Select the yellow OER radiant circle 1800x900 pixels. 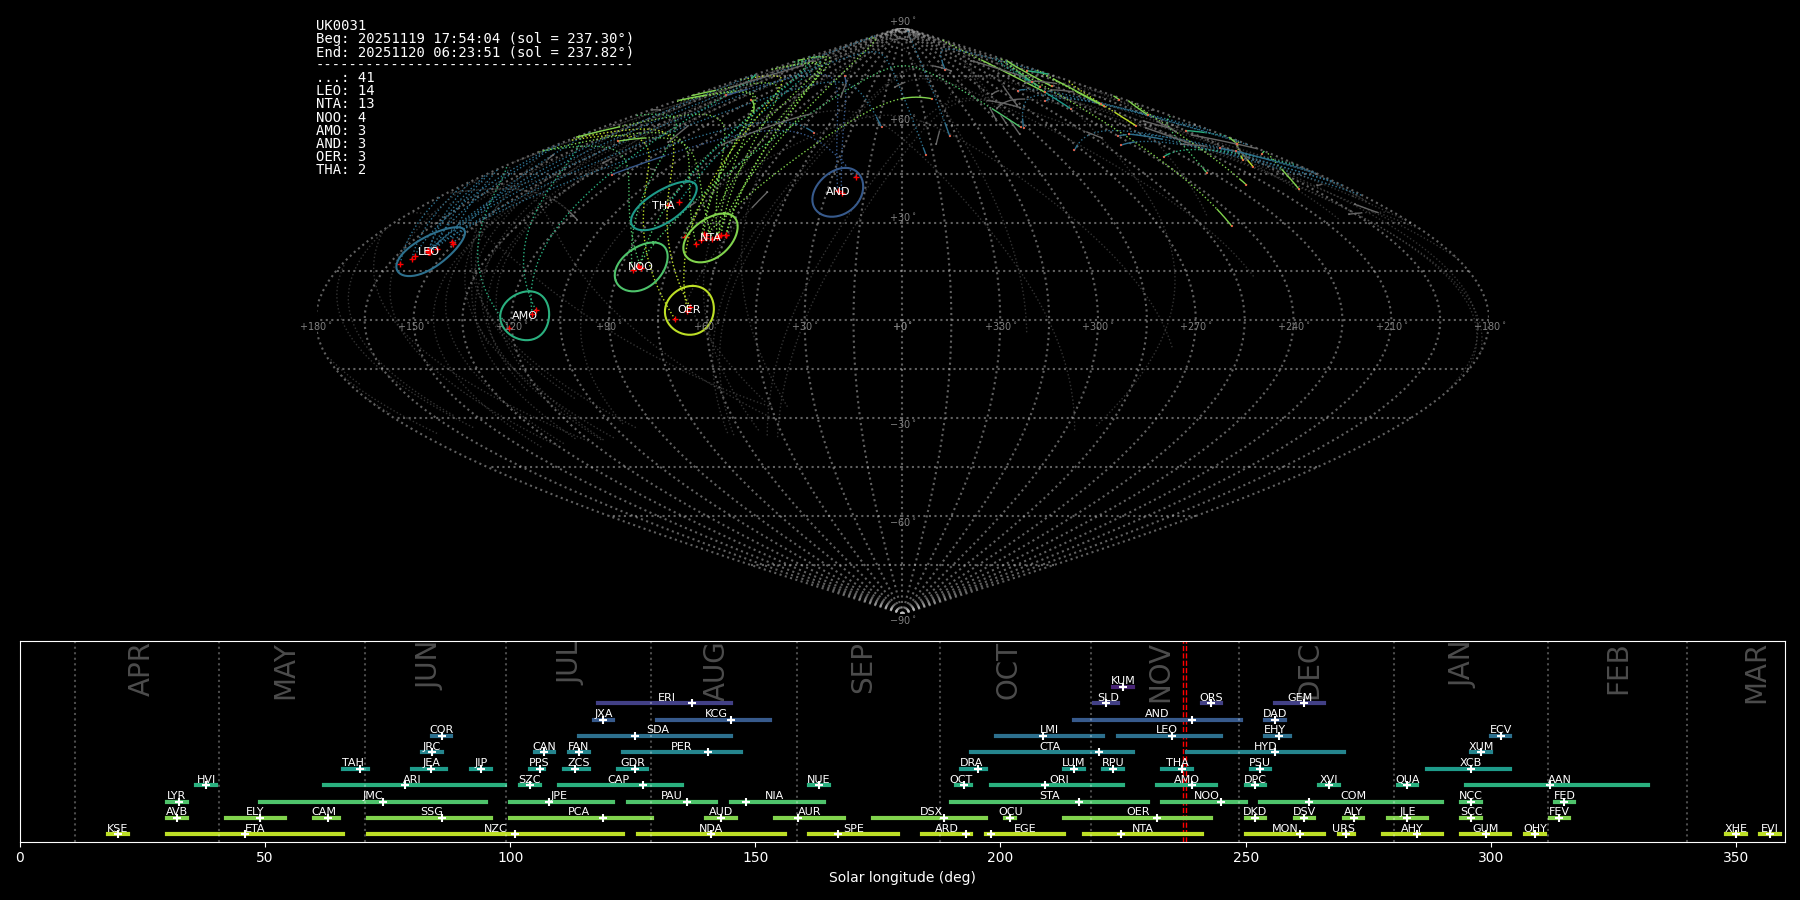(689, 310)
